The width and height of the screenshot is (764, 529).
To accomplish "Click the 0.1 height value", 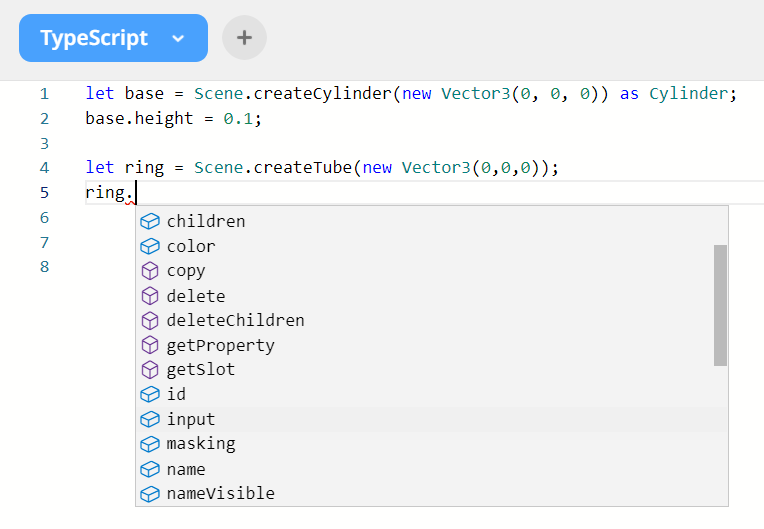I will (x=238, y=118).
